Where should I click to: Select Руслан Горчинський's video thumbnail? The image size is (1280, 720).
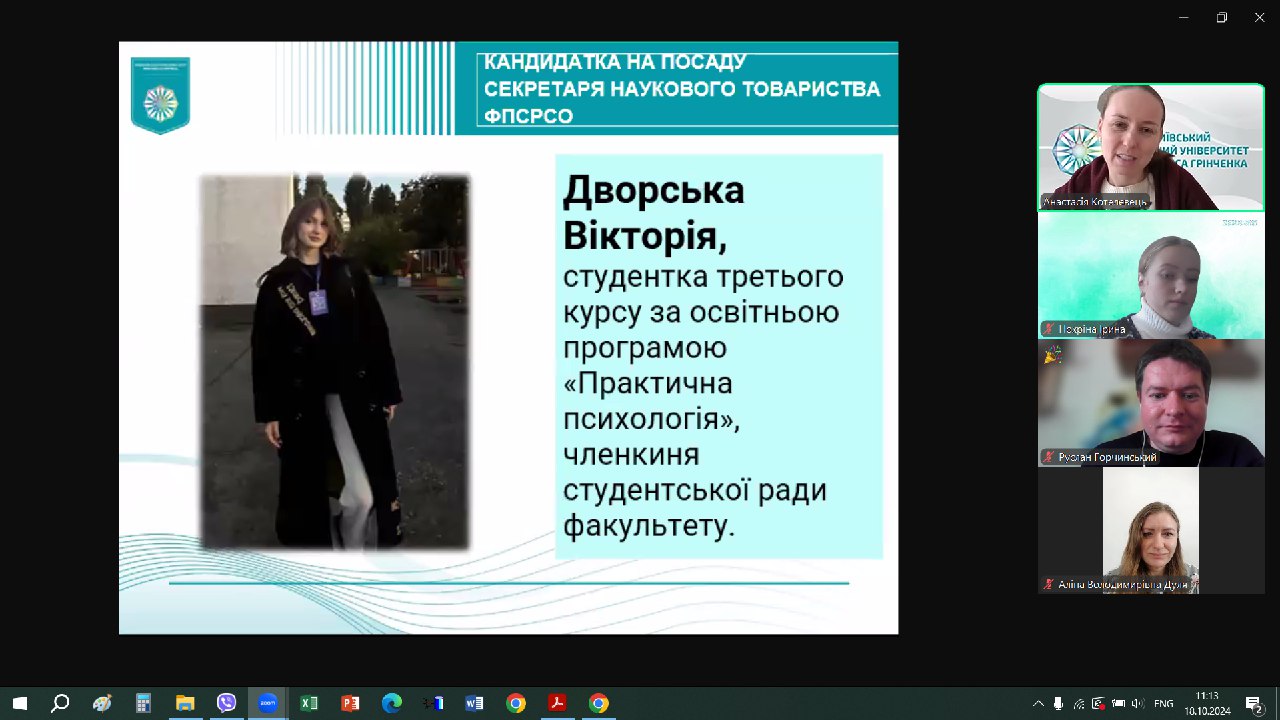click(1150, 402)
